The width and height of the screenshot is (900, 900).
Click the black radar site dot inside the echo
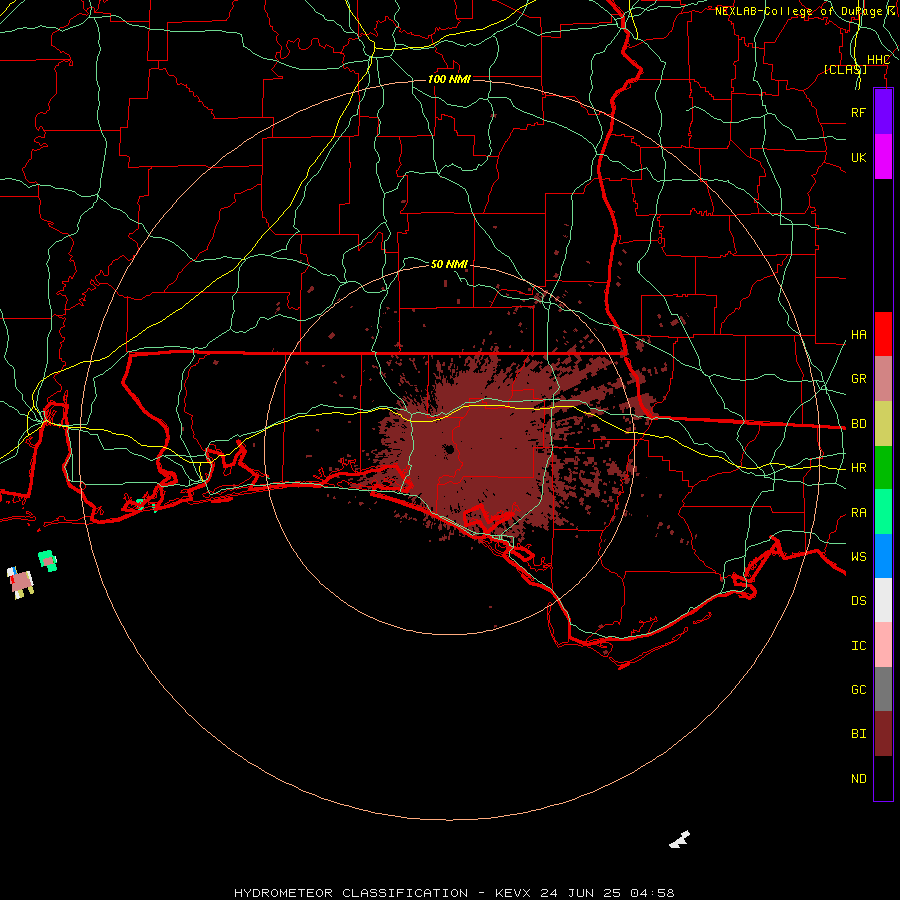point(449,449)
